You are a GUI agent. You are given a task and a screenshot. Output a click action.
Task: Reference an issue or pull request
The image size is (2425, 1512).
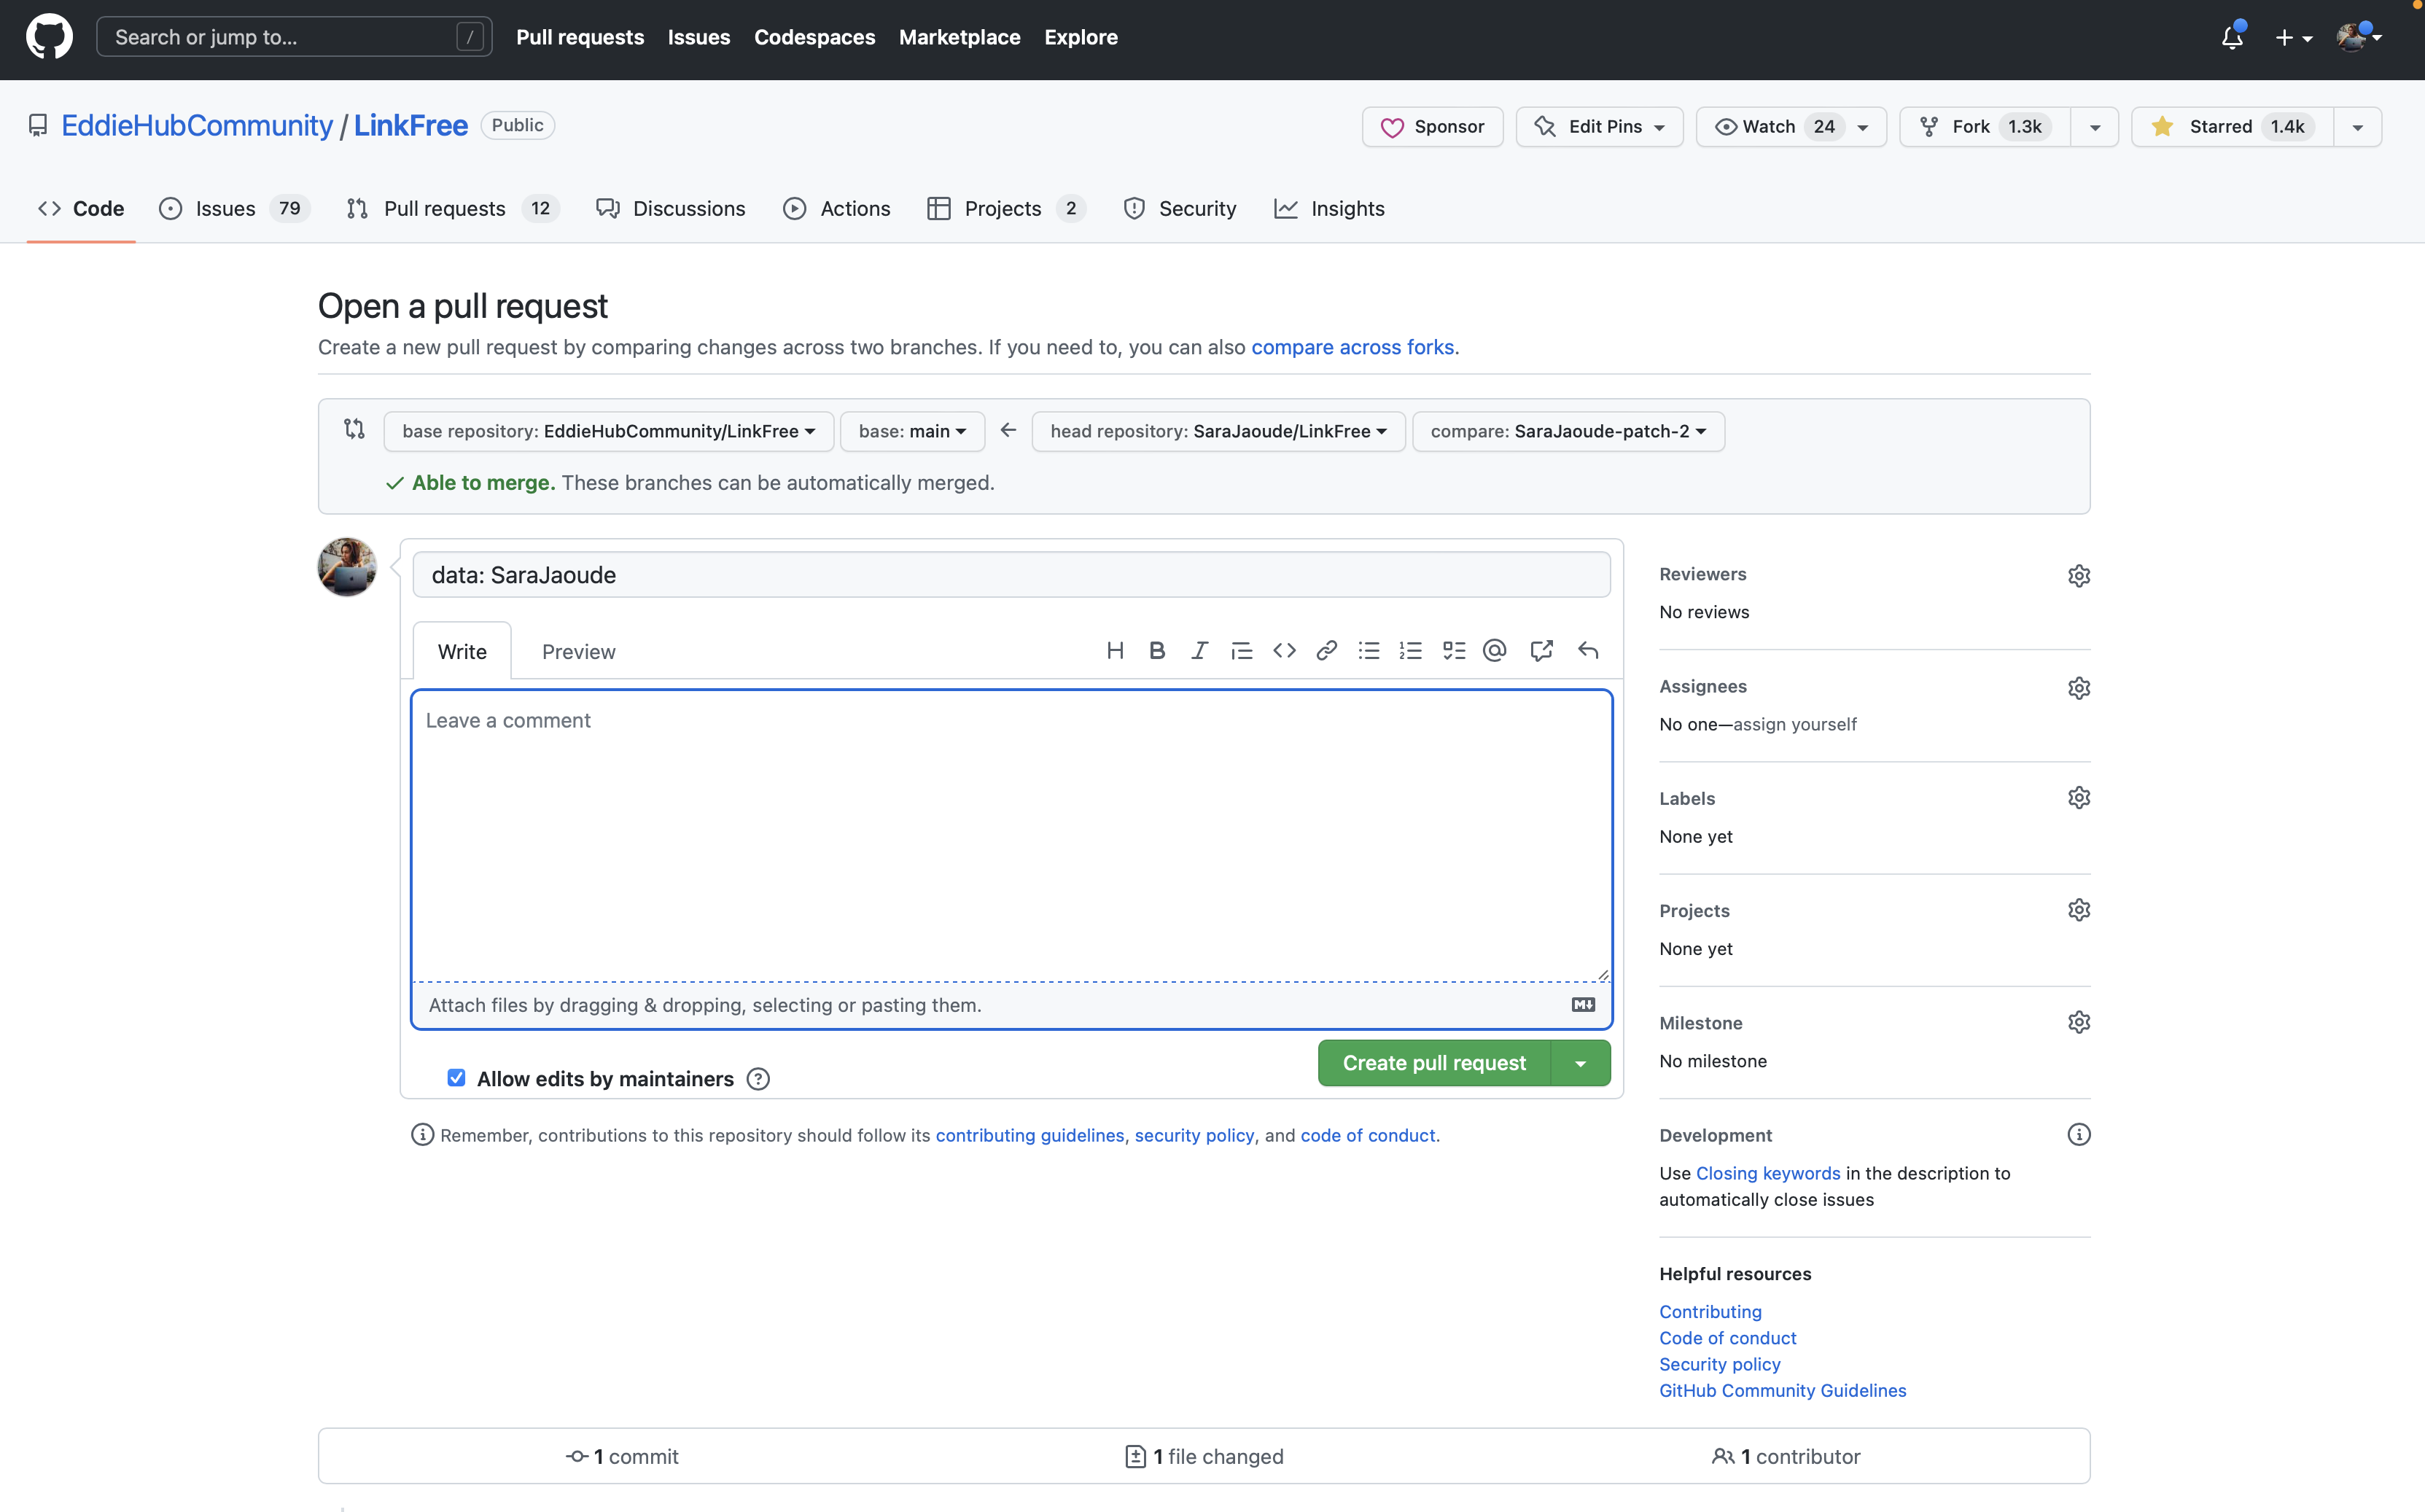[x=1541, y=651]
